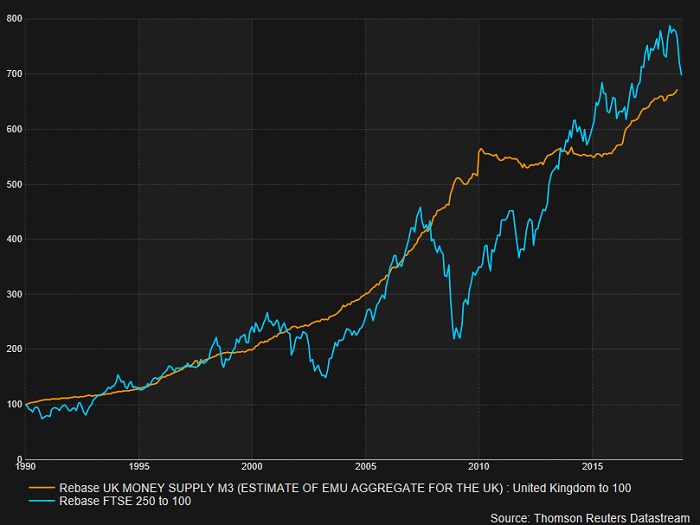Viewport: 700px width, 525px height.
Task: Click the 800 y-axis label
Action: [14, 19]
